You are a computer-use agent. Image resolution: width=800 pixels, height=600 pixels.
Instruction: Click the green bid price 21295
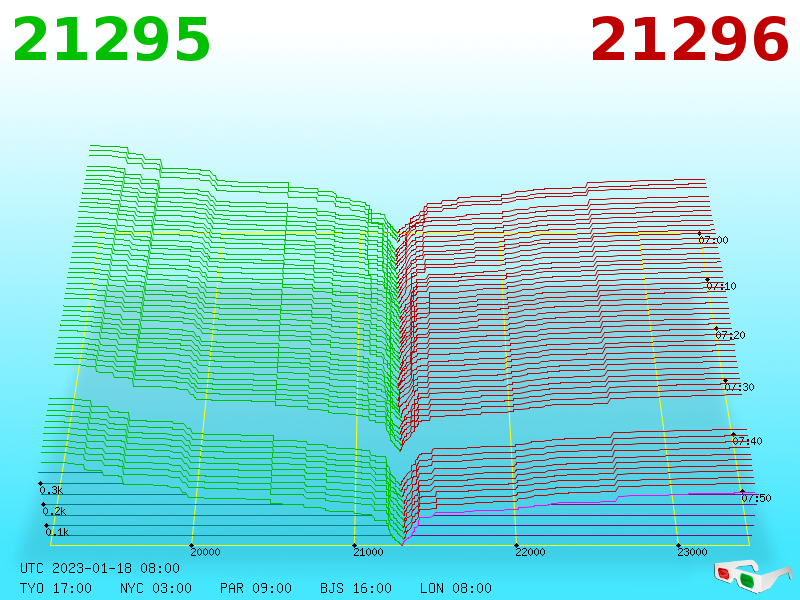pos(111,40)
